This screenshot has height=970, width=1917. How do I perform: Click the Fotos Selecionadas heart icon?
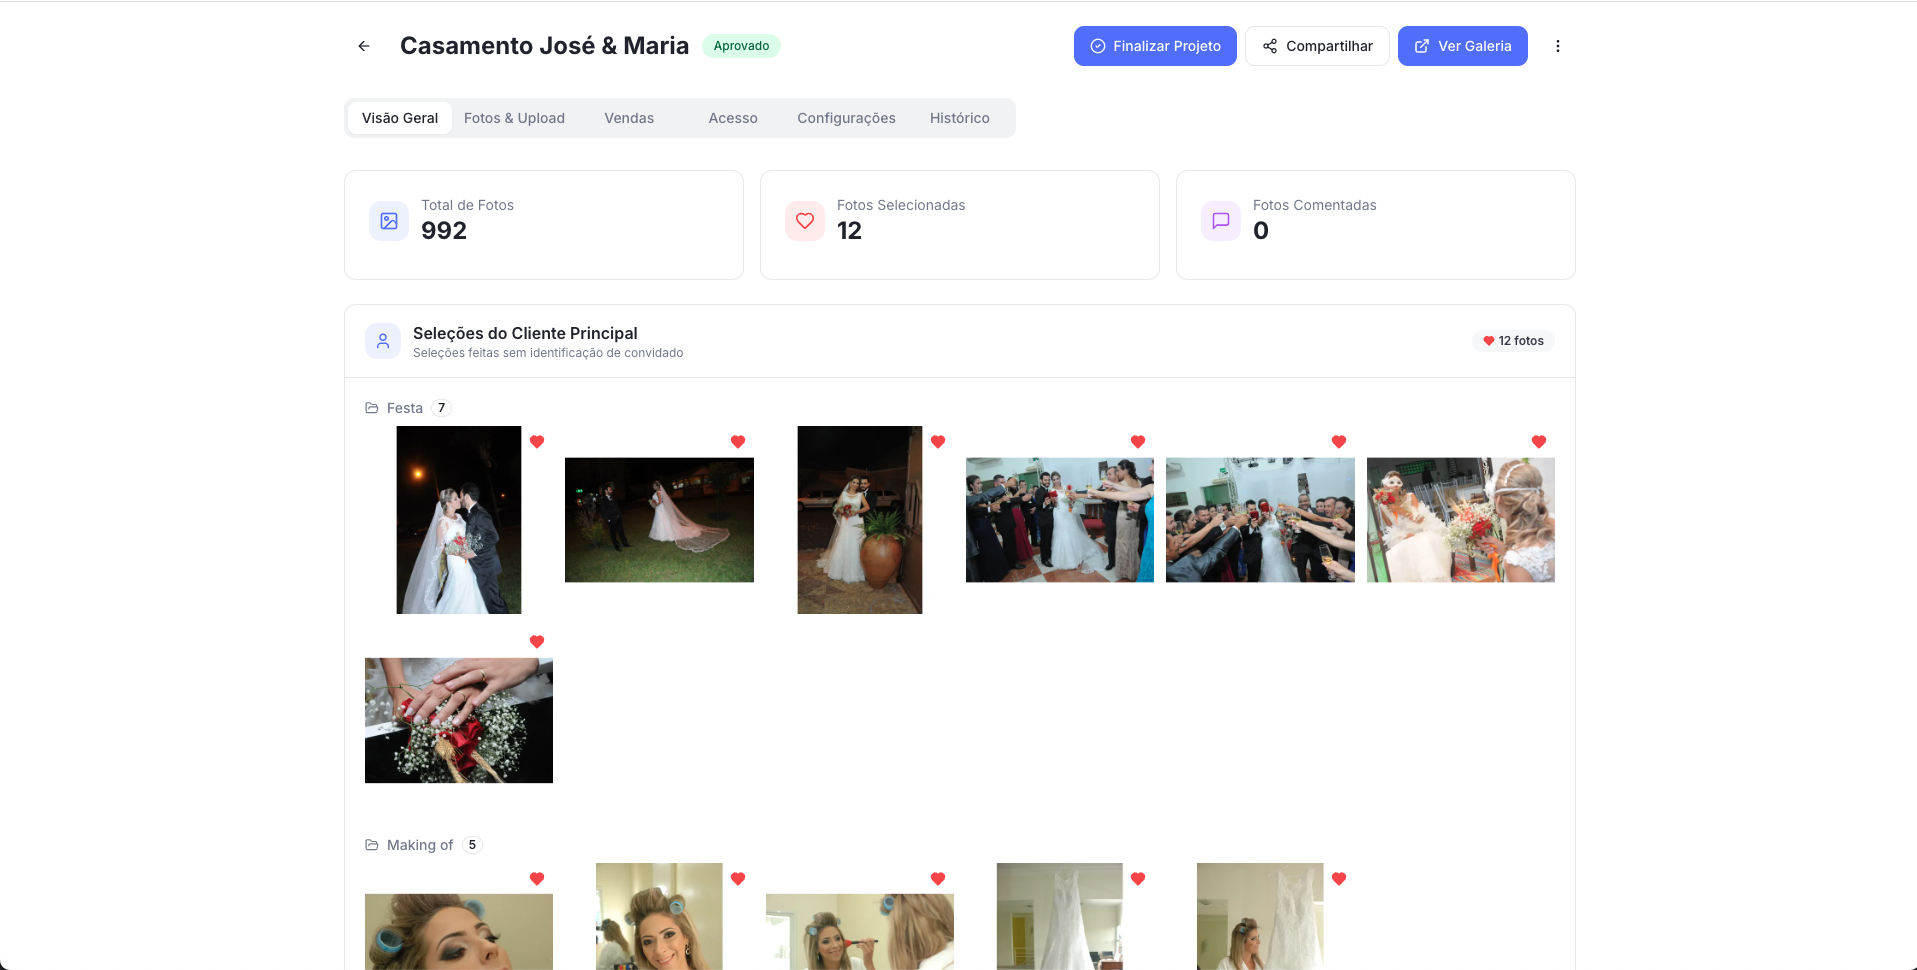pyautogui.click(x=805, y=221)
